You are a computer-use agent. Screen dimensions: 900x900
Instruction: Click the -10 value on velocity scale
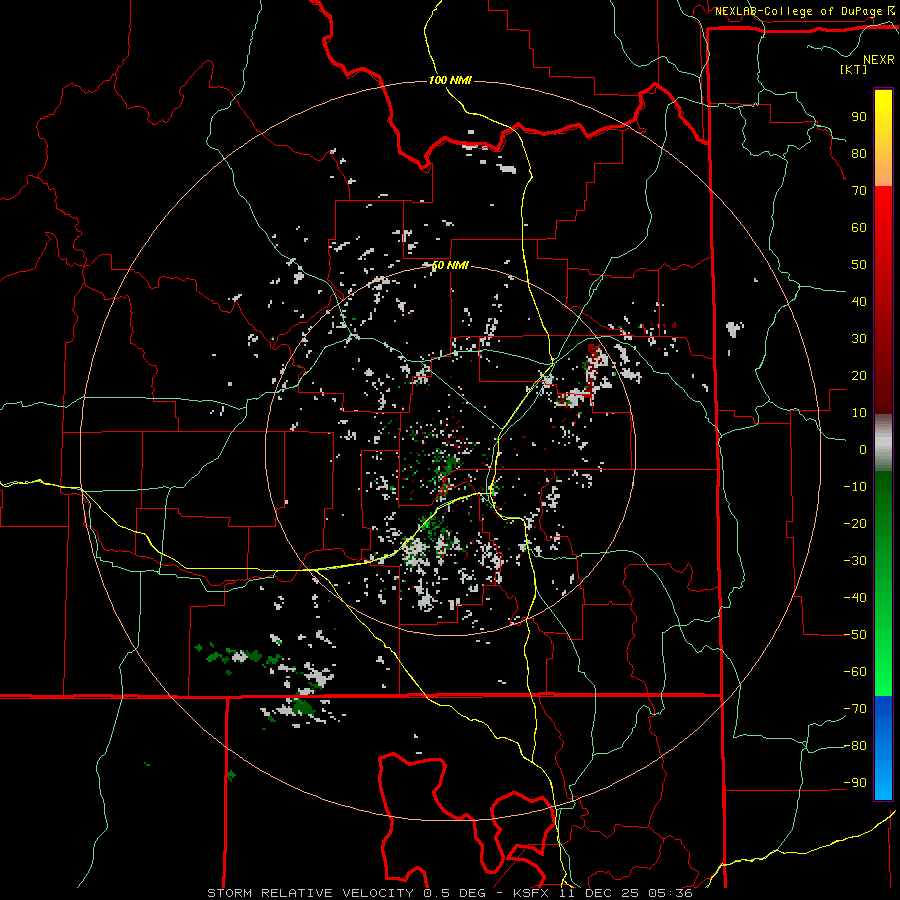[x=855, y=487]
